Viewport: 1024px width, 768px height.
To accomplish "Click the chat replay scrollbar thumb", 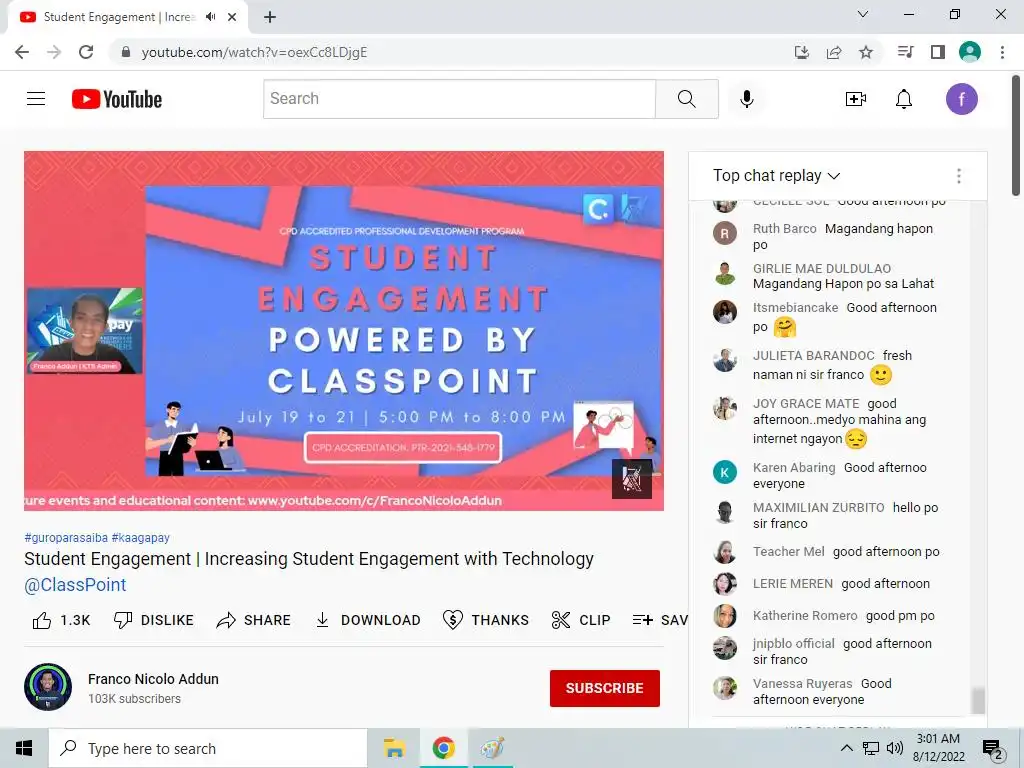I will [x=978, y=701].
